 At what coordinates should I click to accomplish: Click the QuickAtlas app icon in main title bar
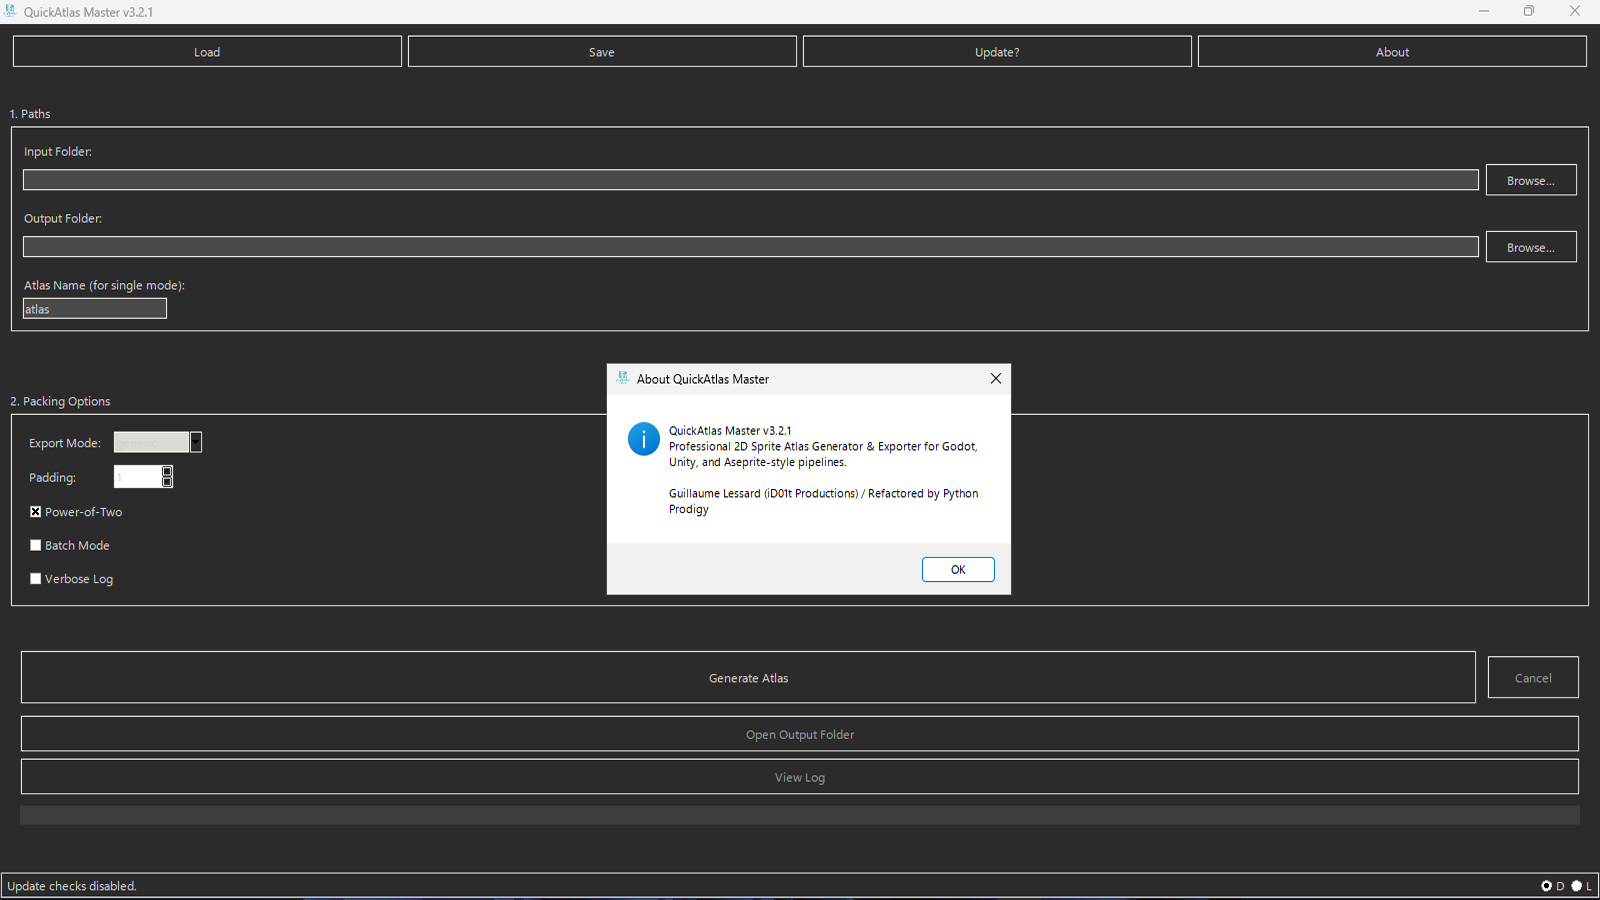pos(10,11)
